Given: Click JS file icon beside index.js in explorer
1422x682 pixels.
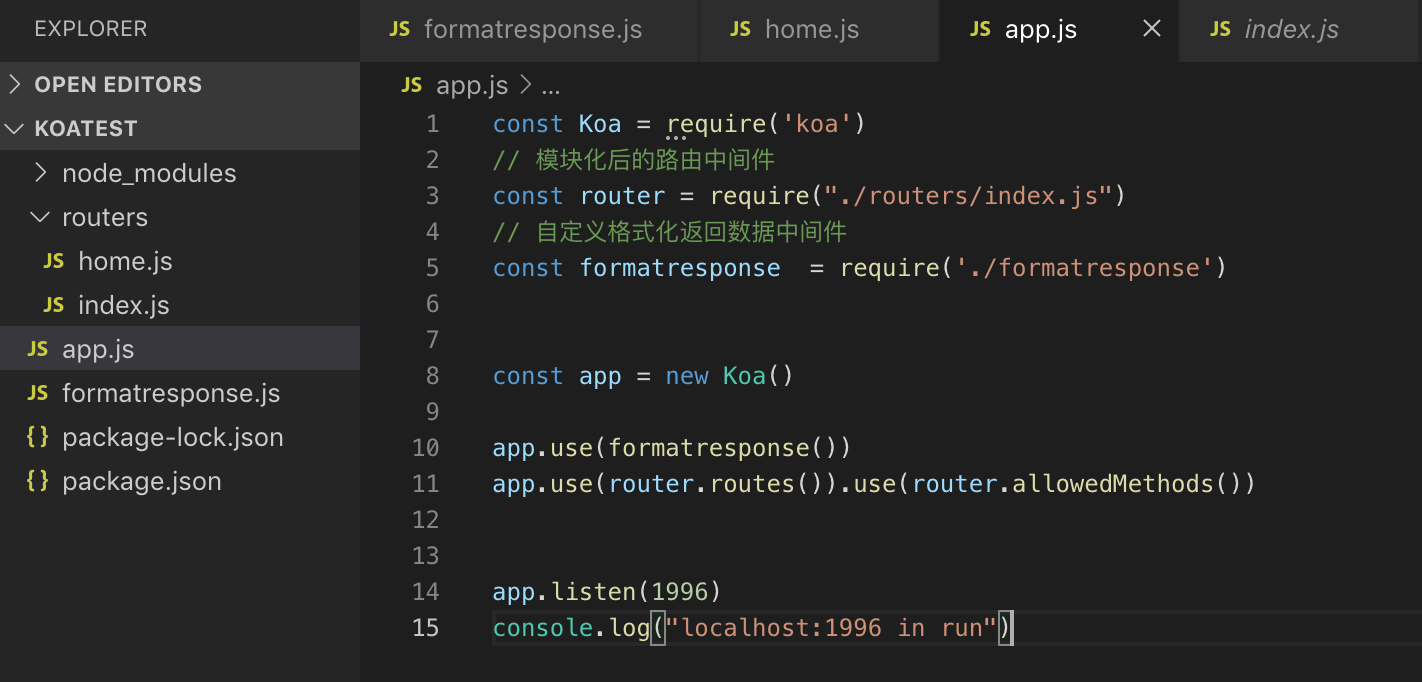Looking at the screenshot, I should pos(54,305).
